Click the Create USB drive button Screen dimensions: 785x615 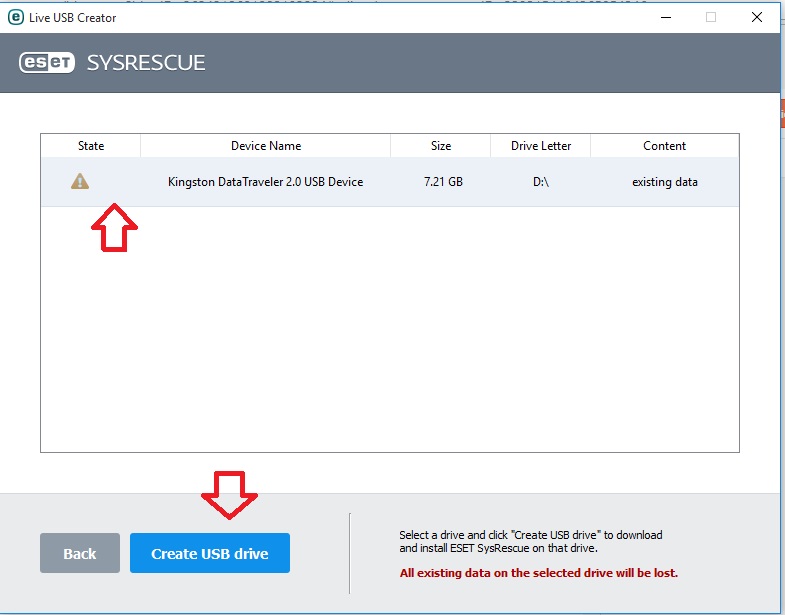pyautogui.click(x=210, y=553)
